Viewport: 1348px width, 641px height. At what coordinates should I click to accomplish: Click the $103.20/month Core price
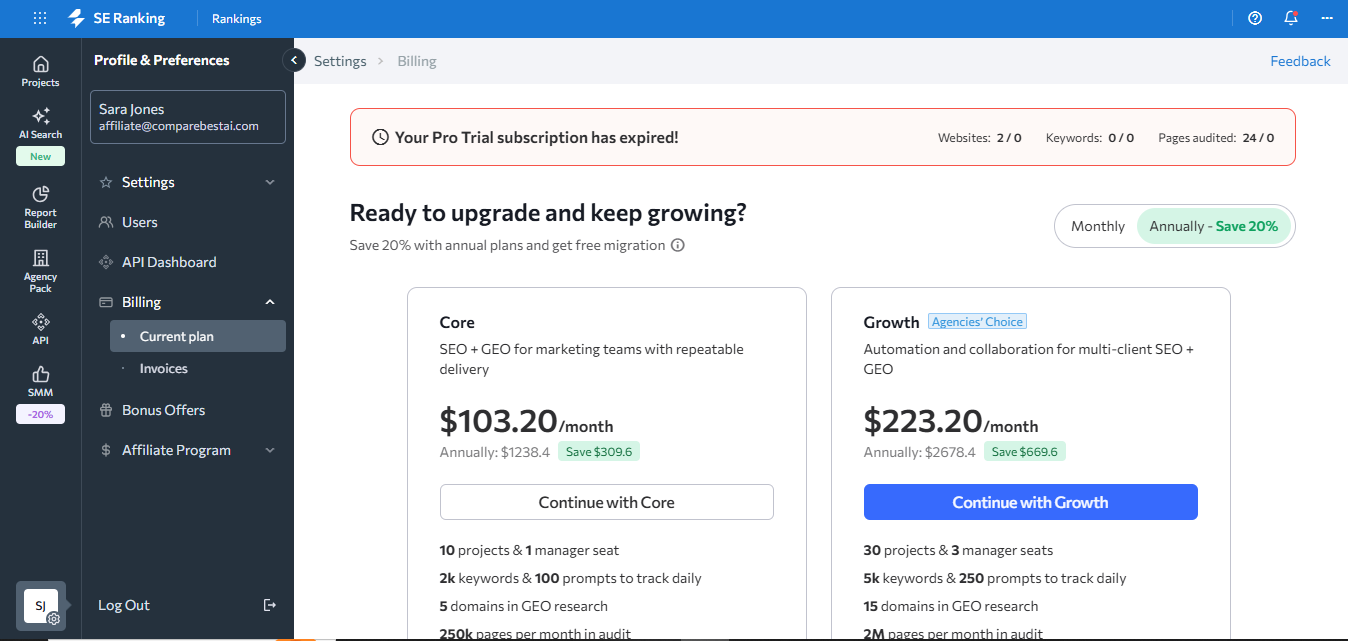point(527,421)
